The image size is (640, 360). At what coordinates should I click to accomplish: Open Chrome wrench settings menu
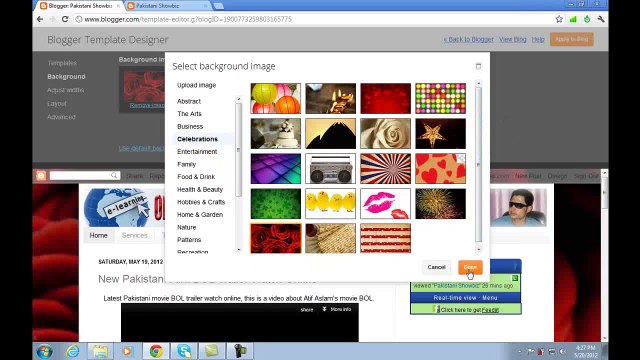(600, 19)
